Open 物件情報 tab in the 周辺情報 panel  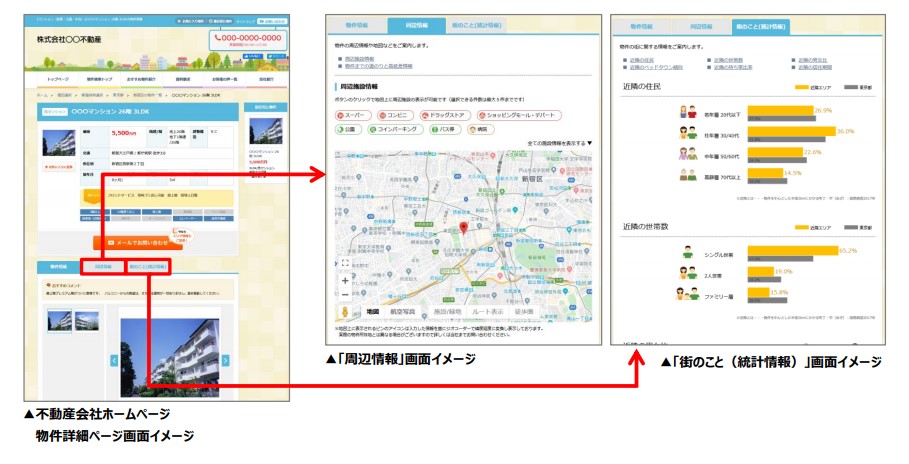357,26
